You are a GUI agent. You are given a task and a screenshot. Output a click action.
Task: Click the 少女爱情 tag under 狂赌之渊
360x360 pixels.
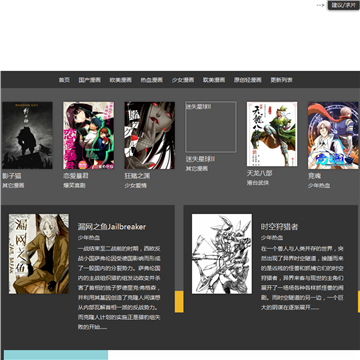pyautogui.click(x=136, y=186)
